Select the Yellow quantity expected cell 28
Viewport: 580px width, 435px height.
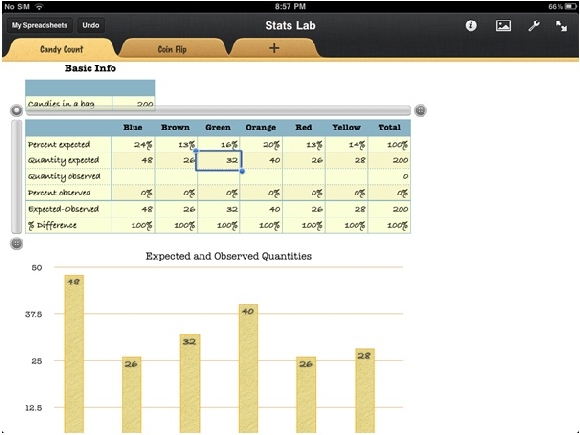[347, 160]
